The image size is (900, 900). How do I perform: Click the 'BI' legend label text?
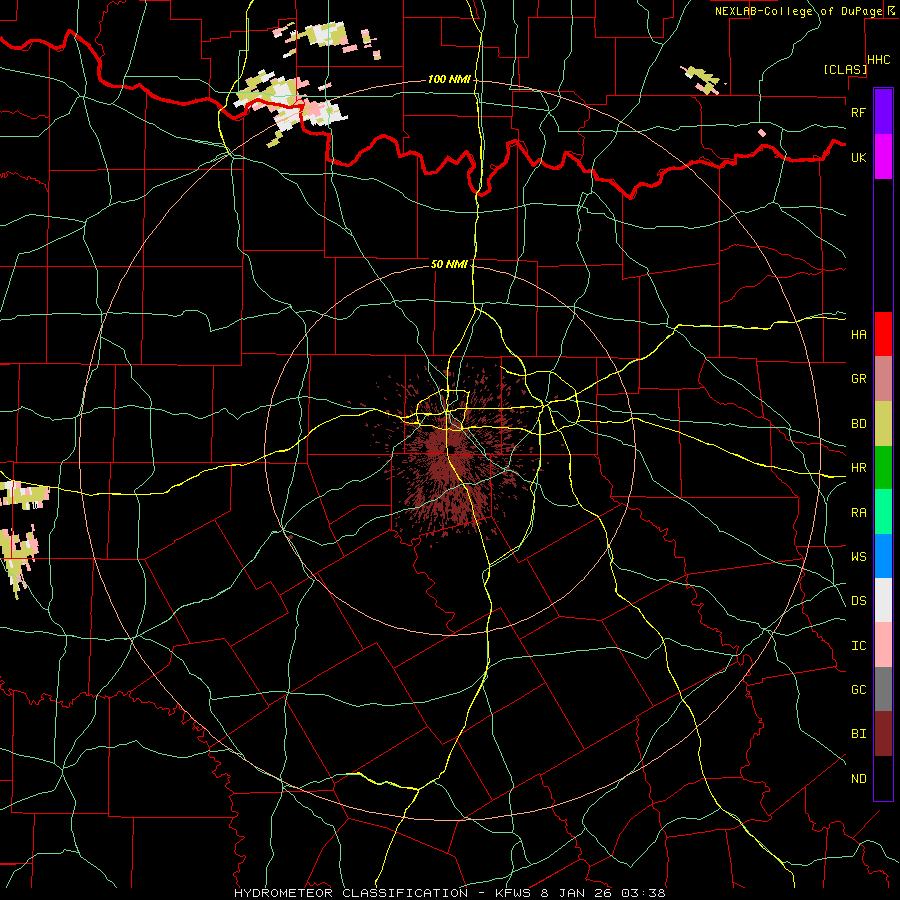click(858, 734)
